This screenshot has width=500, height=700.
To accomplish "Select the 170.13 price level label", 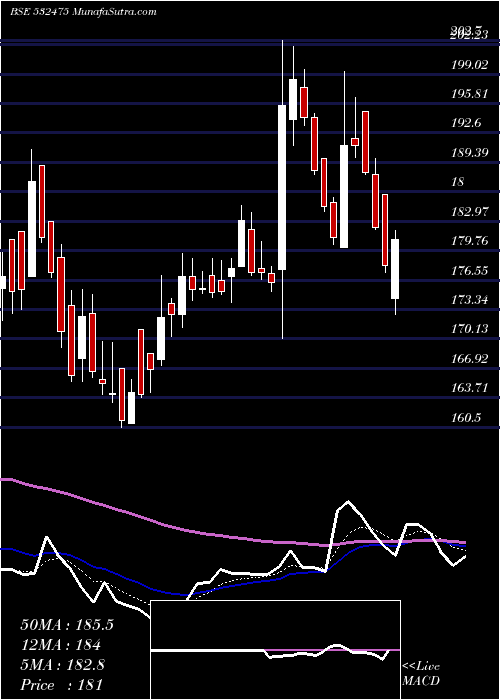I will pyautogui.click(x=470, y=329).
